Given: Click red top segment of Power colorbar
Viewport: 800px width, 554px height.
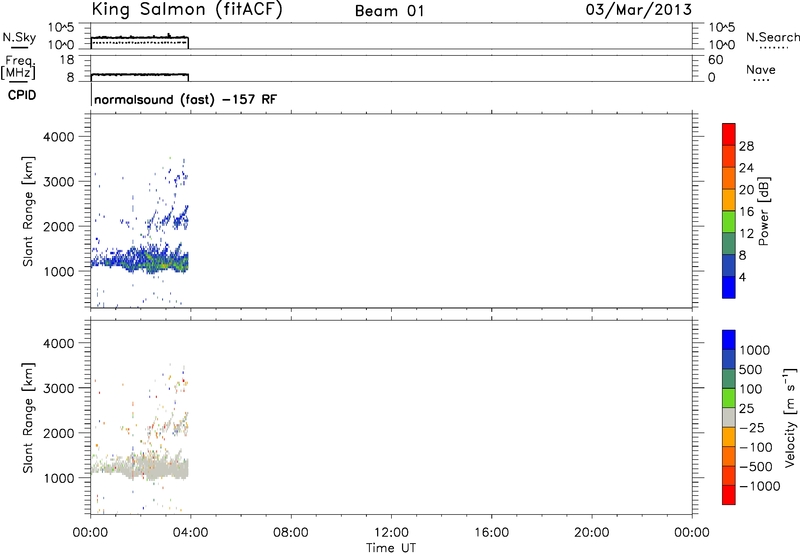Looking at the screenshot, I should pyautogui.click(x=729, y=134).
